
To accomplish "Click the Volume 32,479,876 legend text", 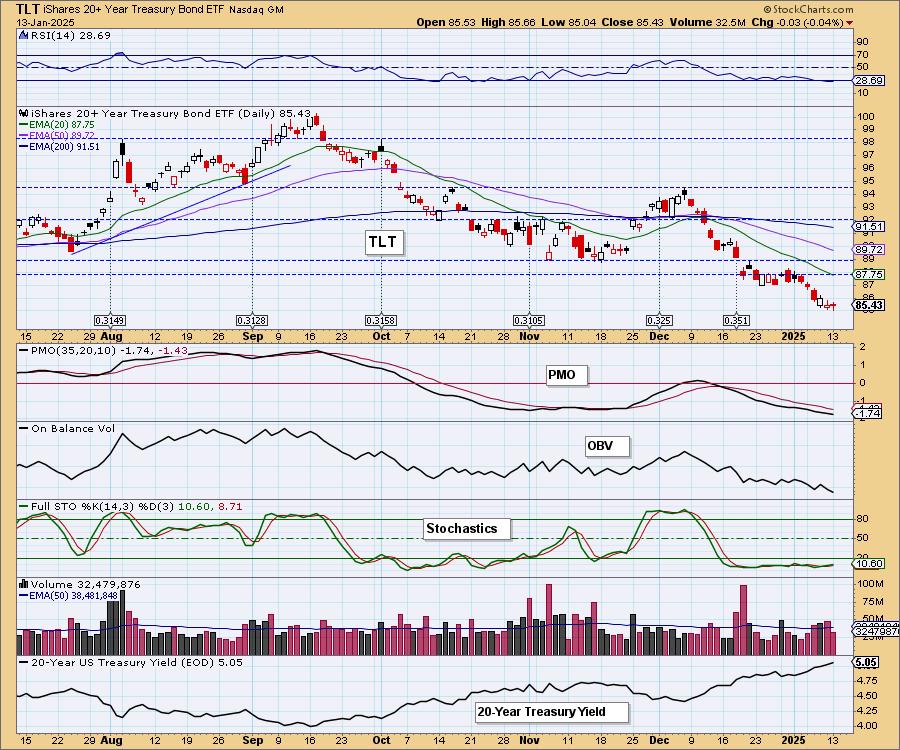I will [x=86, y=585].
